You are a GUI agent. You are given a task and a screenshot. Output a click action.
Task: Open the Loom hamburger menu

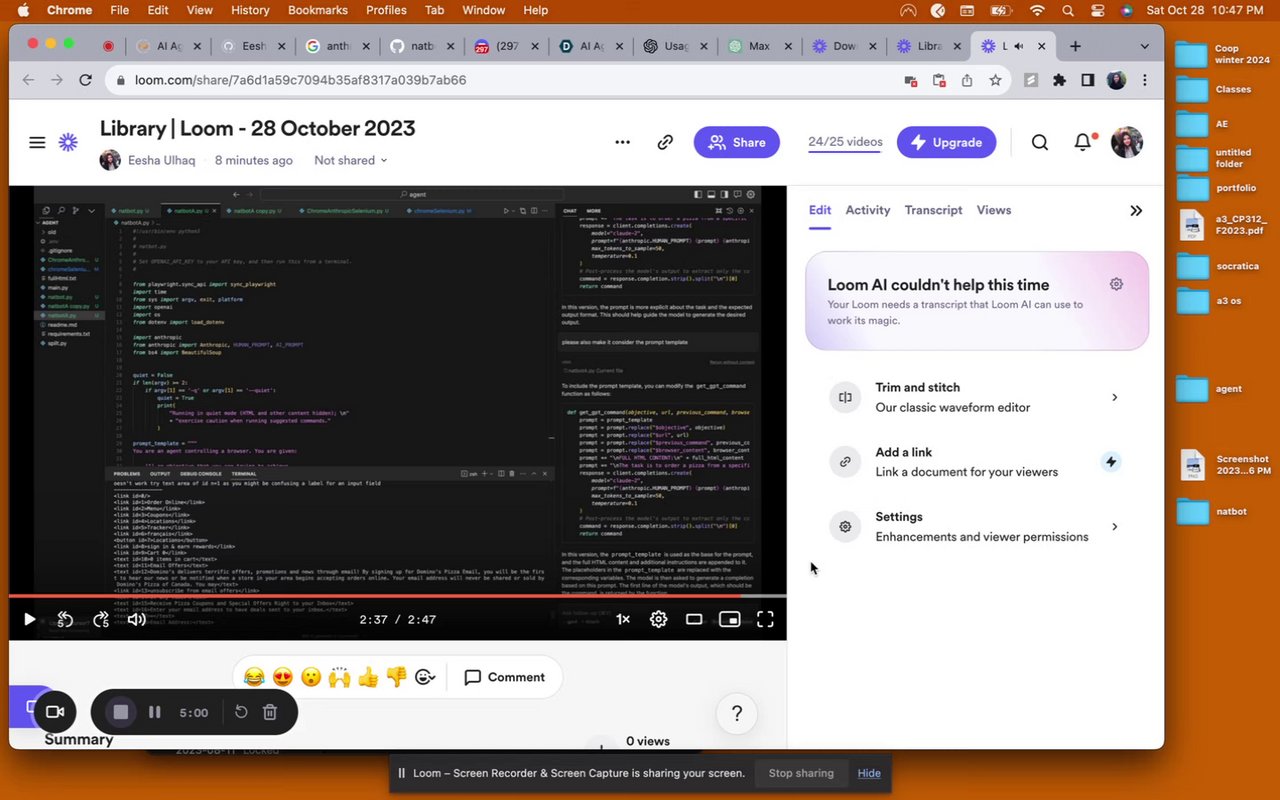tap(37, 143)
